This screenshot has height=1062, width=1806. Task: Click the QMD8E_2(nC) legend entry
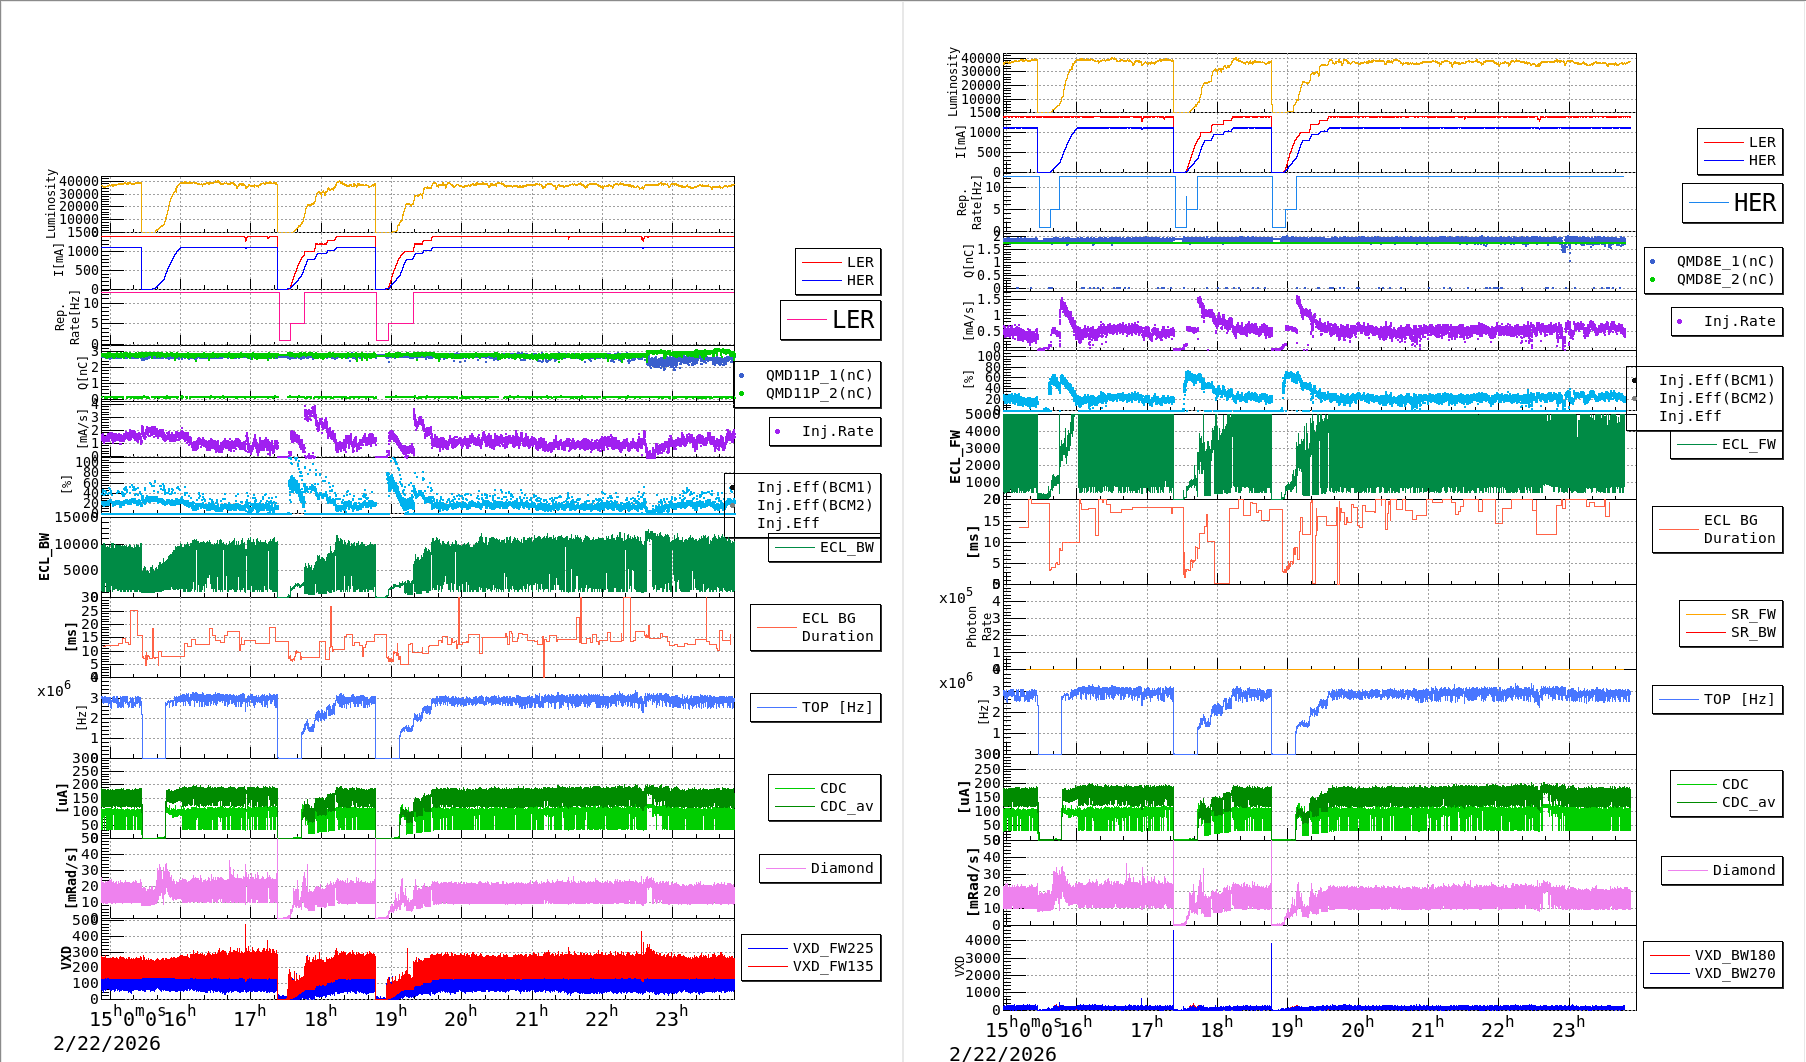tap(1724, 279)
